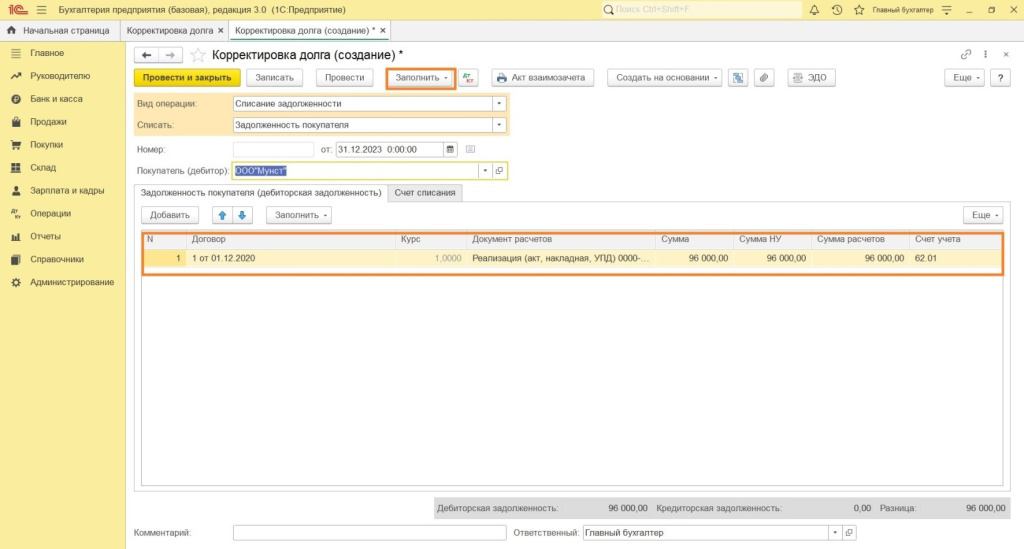The image size is (1024, 549).
Task: Get link to document icon
Action: [966, 55]
